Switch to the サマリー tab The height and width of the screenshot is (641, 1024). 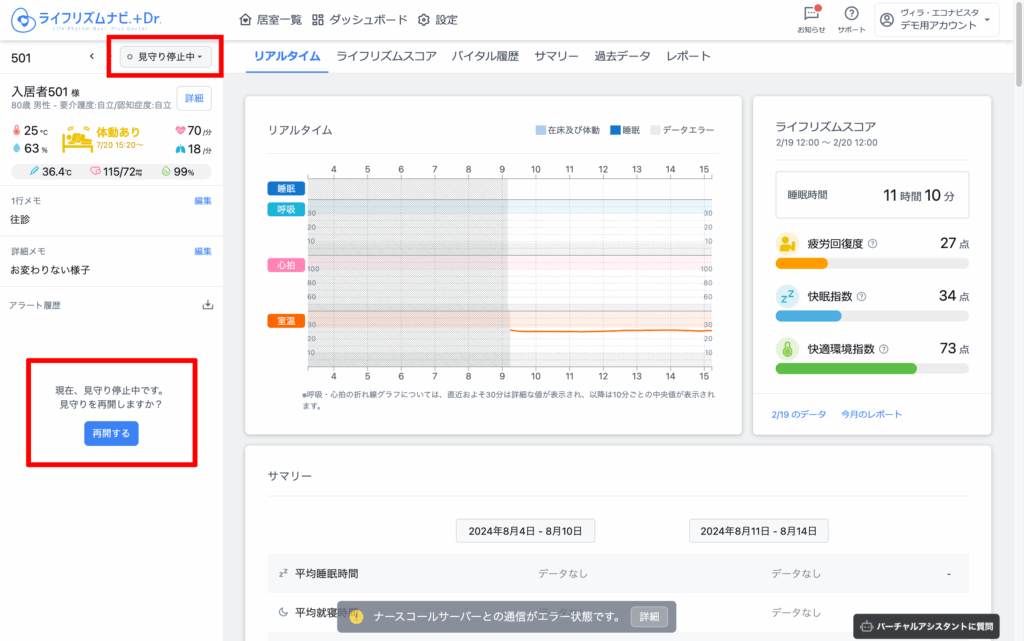coord(556,56)
